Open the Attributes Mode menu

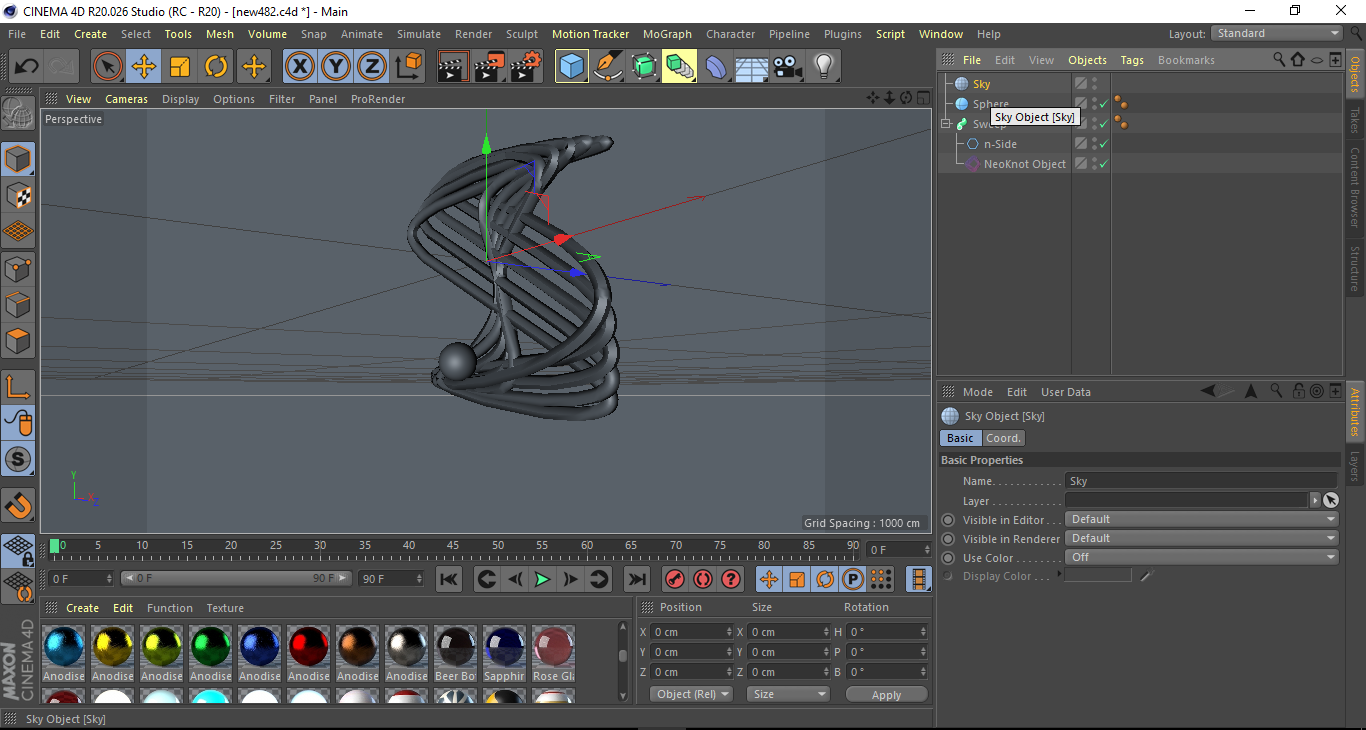click(x=977, y=392)
